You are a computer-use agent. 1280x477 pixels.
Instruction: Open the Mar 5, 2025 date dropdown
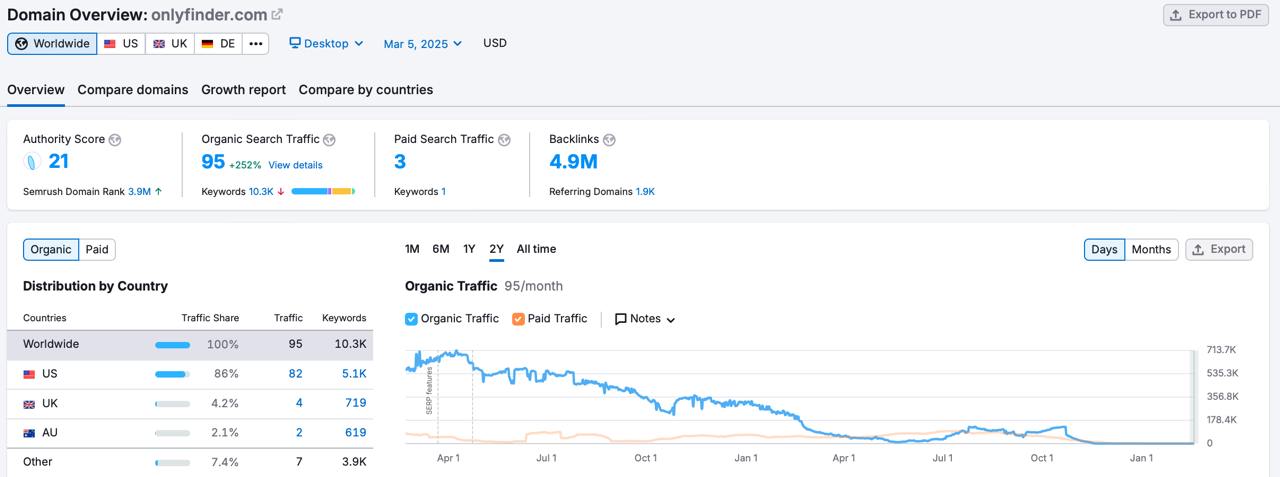423,43
